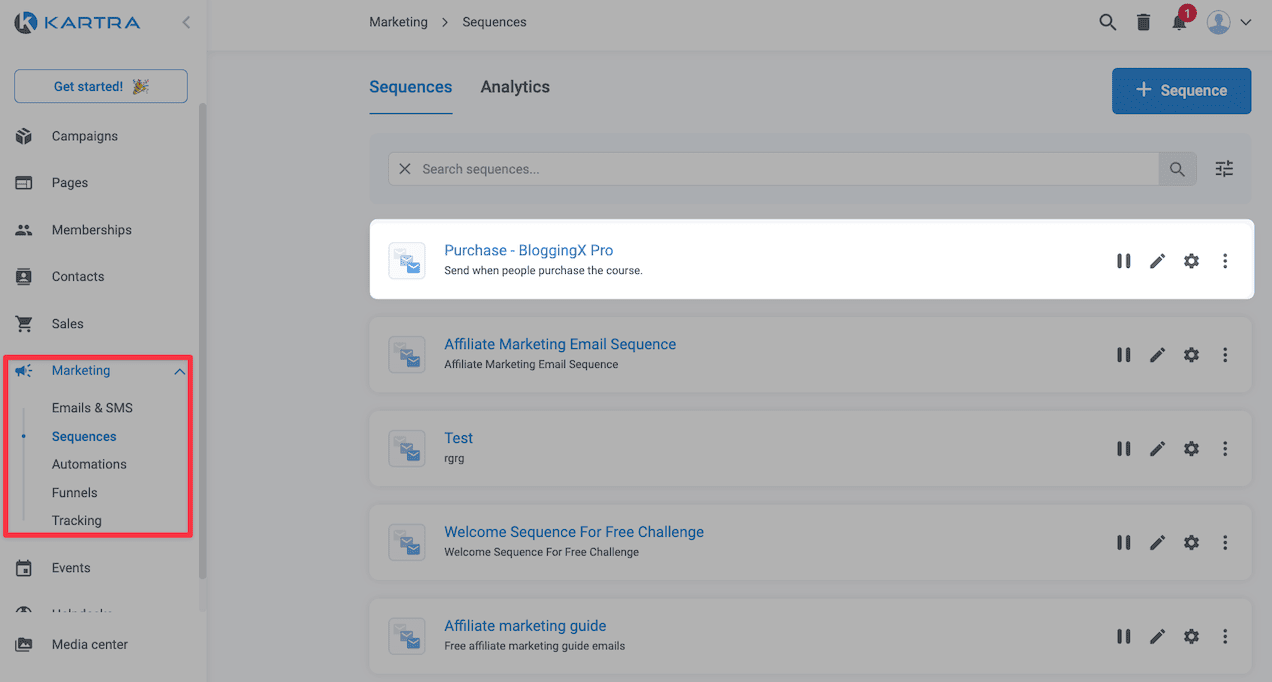Open Emails & SMS submenu item
The height and width of the screenshot is (682, 1272).
click(92, 408)
